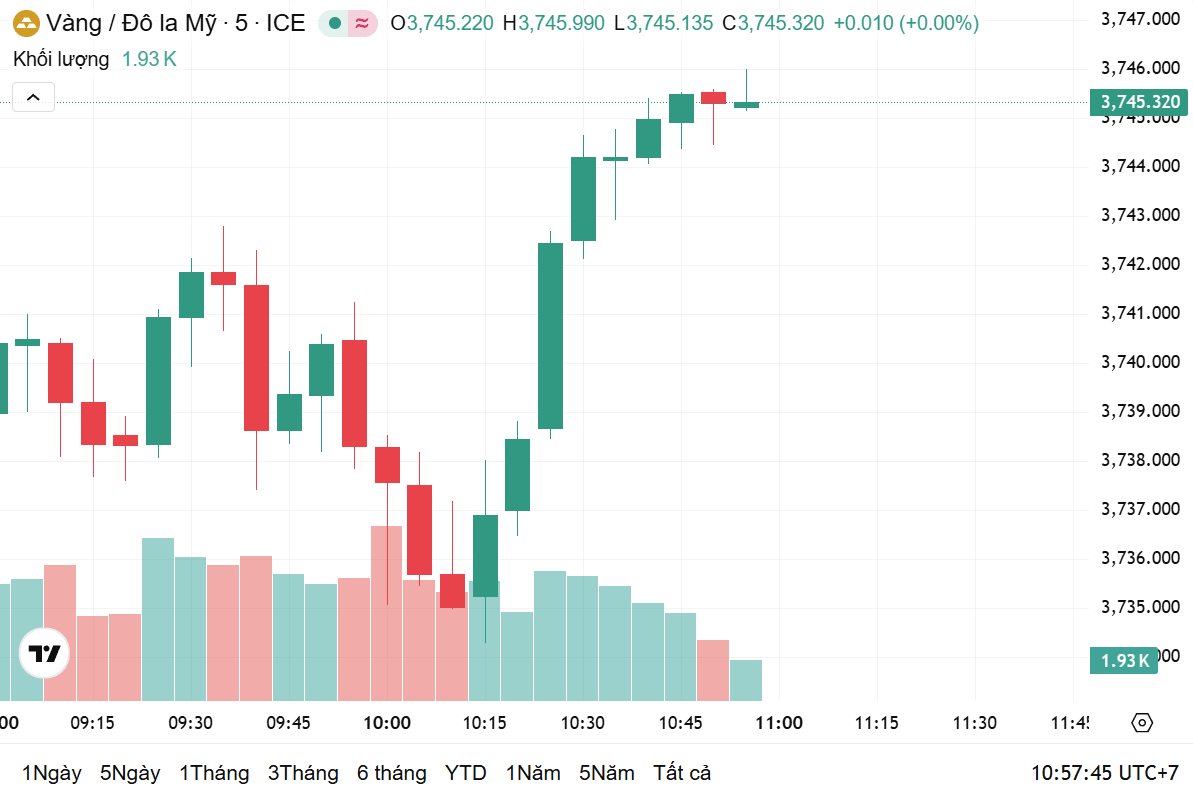Image resolution: width=1193 pixels, height=799 pixels.
Task: Open the TradingView logo badge
Action: tap(44, 653)
